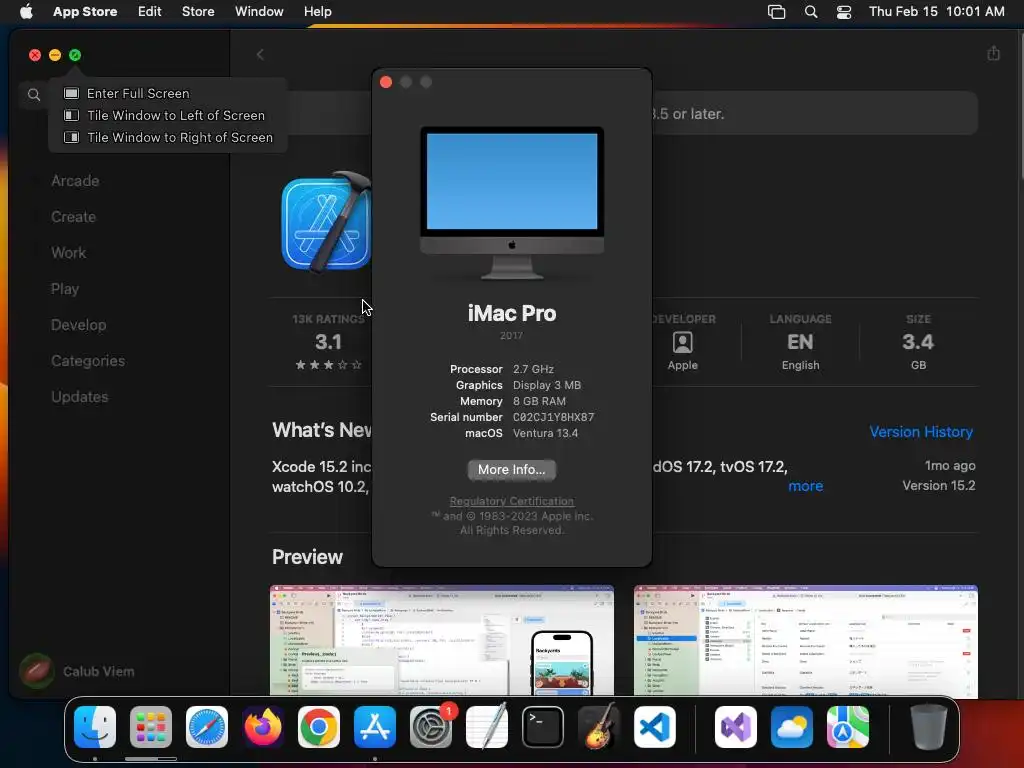Launch Visual Studio Code from the Dock
Image resolution: width=1024 pixels, height=768 pixels.
[655, 727]
